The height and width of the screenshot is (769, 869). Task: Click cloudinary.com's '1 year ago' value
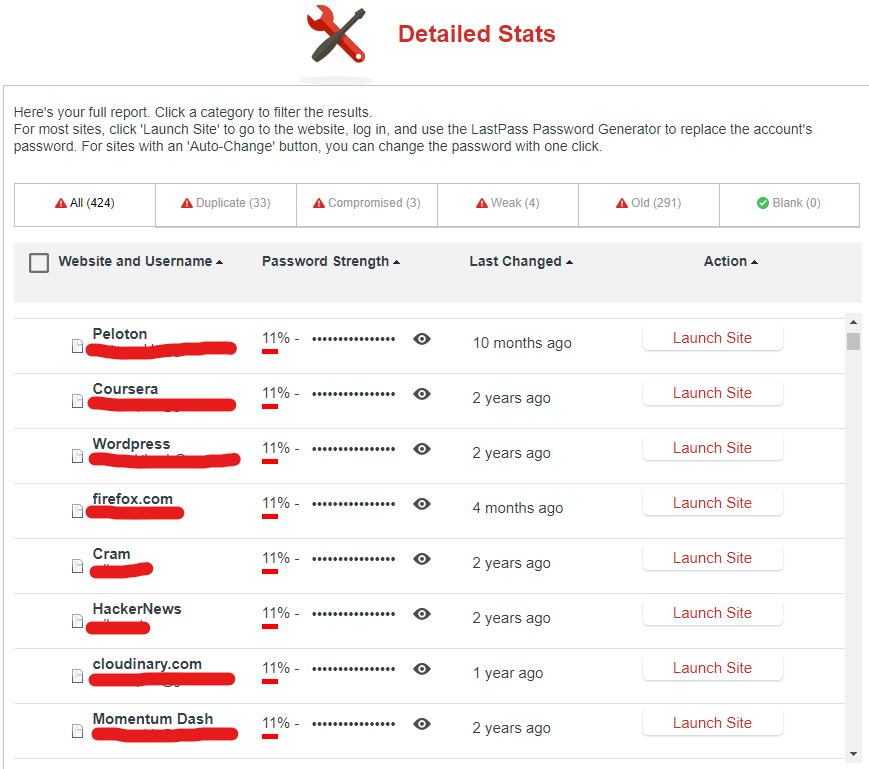click(x=508, y=673)
